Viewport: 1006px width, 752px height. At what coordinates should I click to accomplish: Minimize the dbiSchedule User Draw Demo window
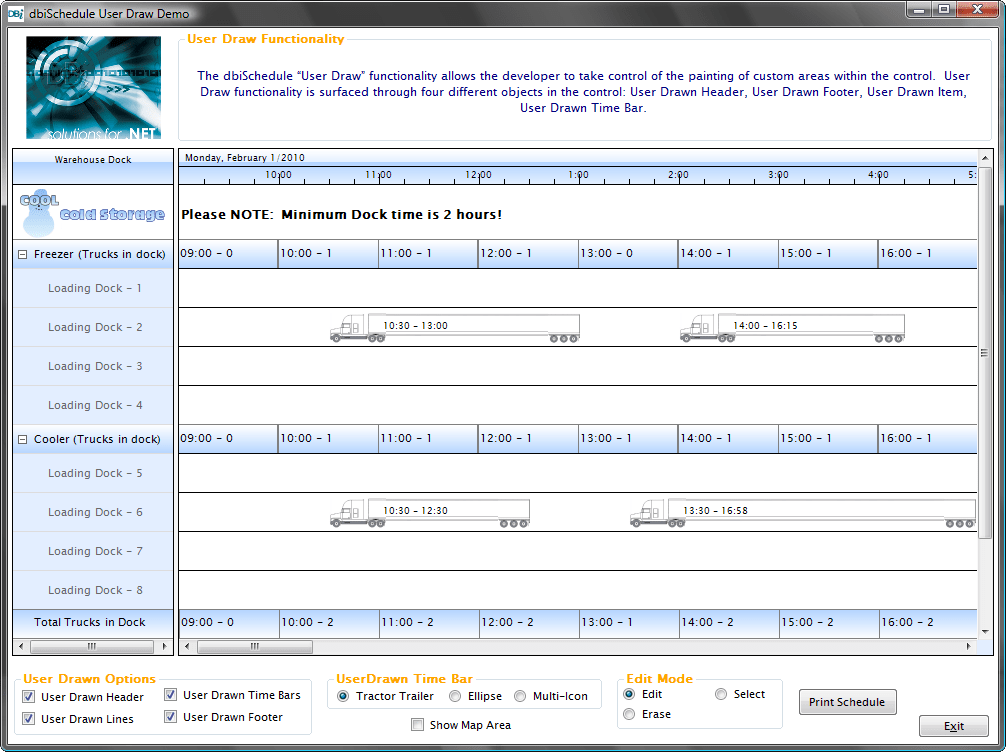pos(920,10)
